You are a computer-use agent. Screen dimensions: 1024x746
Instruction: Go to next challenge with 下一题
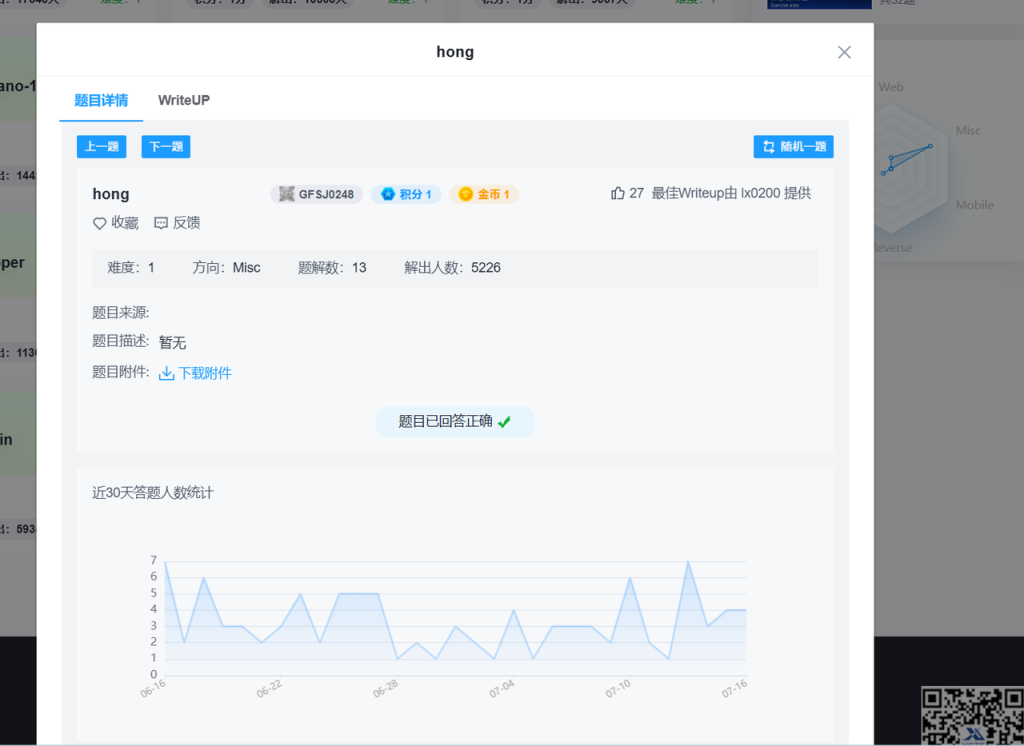(166, 147)
